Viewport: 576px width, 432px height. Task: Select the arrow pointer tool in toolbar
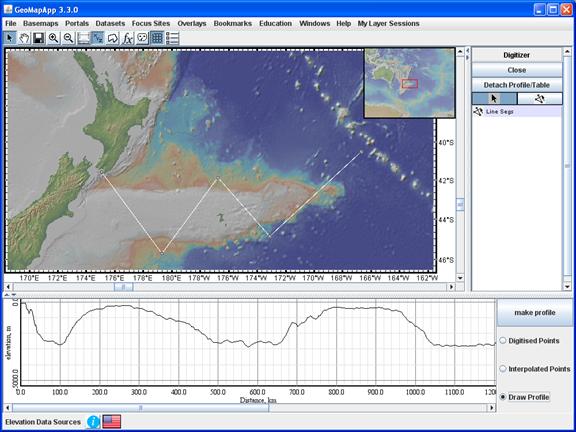(x=10, y=38)
